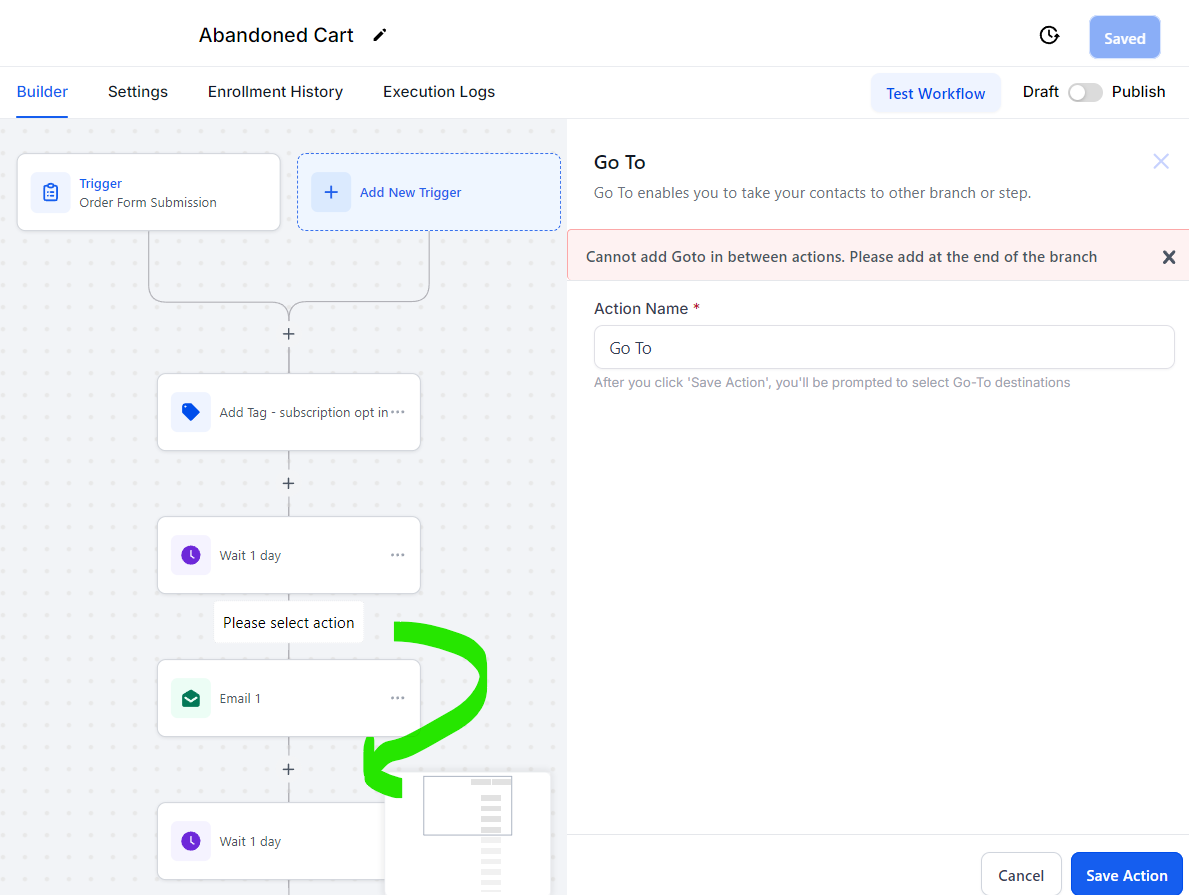Viewport: 1189px width, 895px height.
Task: Cancel the Go To action
Action: point(1021,875)
